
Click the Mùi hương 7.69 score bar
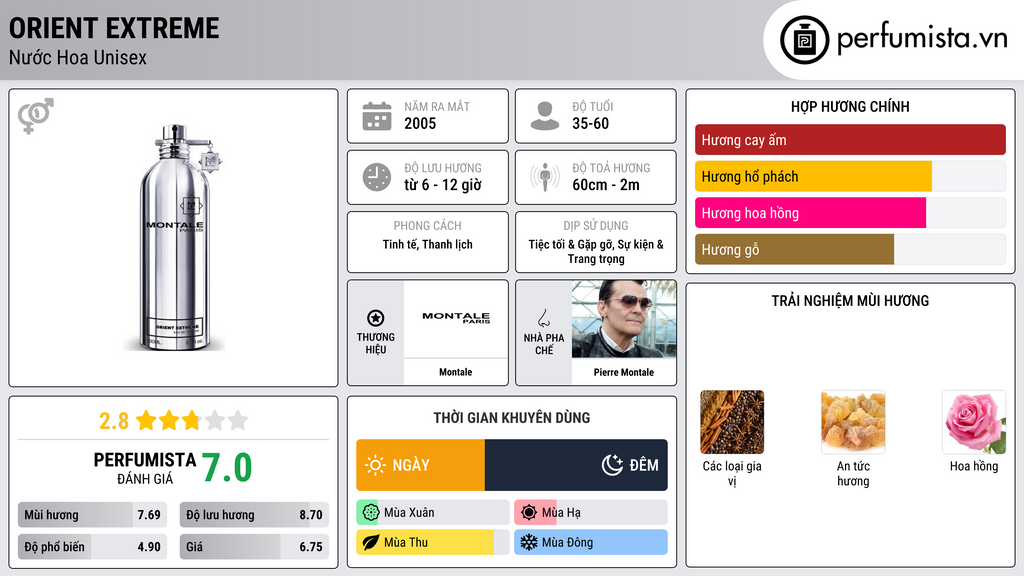point(93,515)
